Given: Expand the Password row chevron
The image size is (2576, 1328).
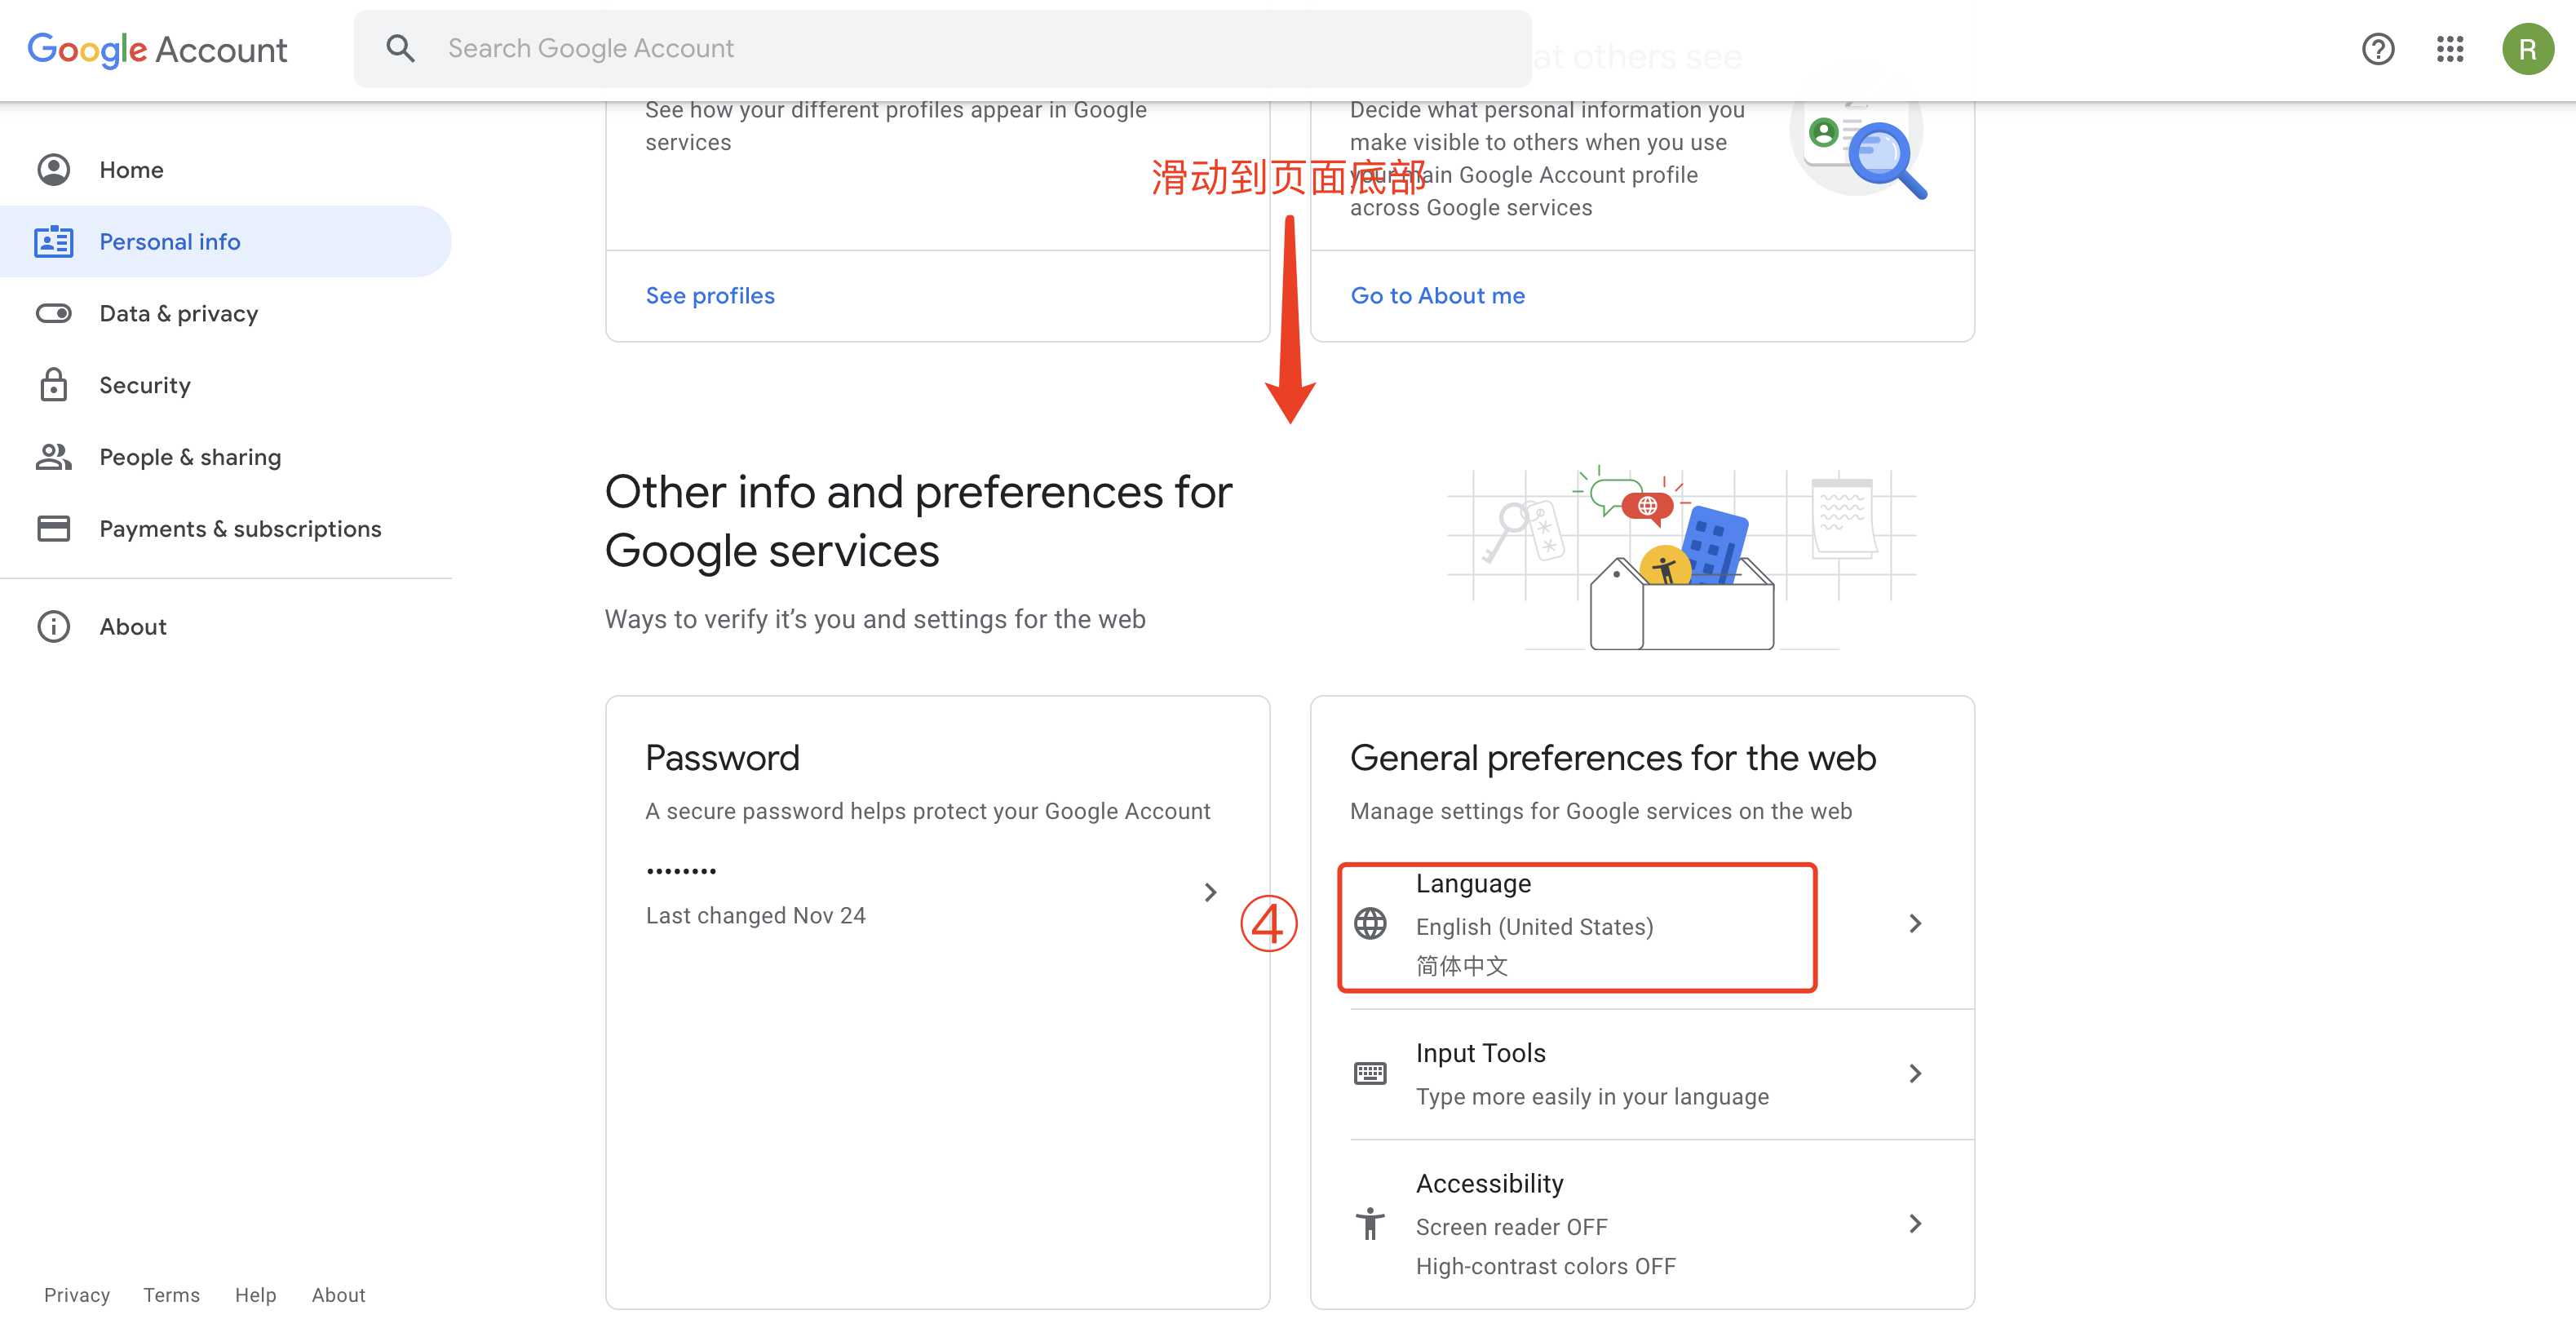Looking at the screenshot, I should coord(1210,891).
